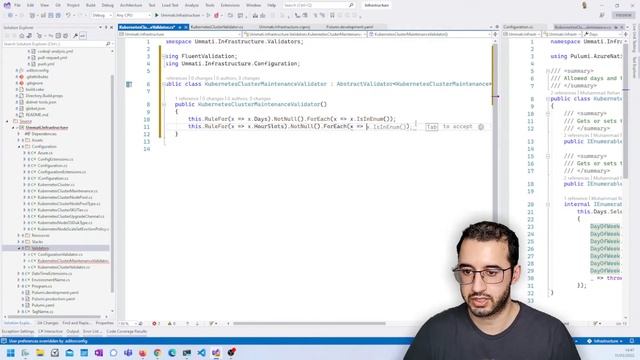Collapse the Configuration folder
Image resolution: width=640 pixels, height=360 pixels.
point(19,147)
